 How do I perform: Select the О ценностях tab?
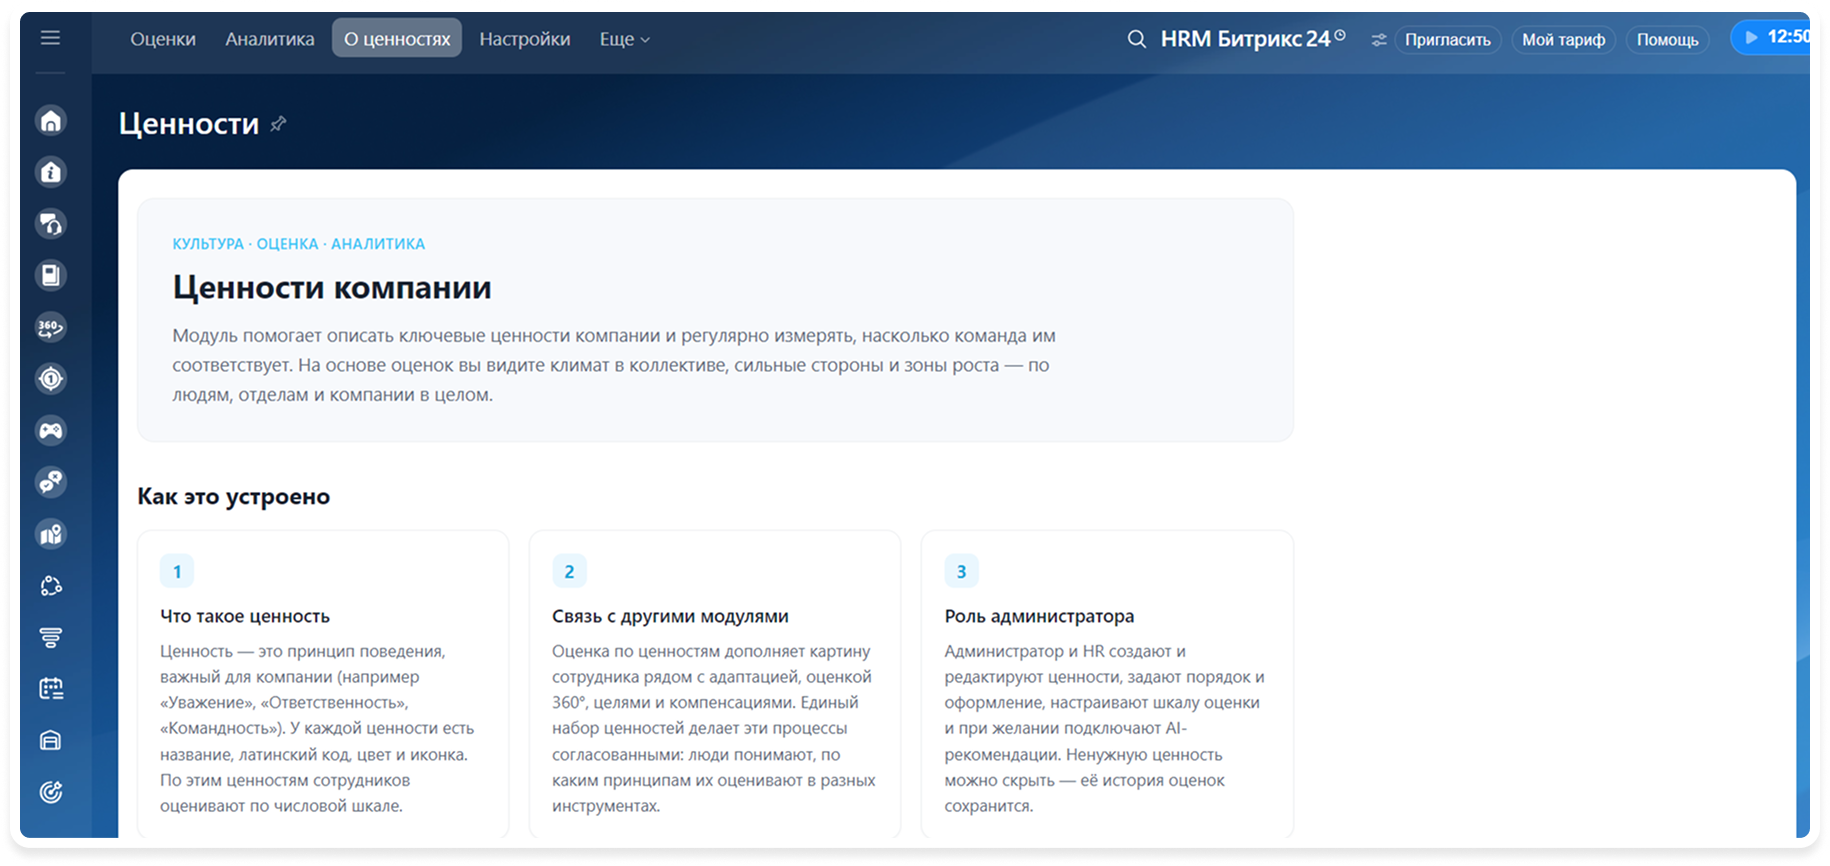[397, 39]
